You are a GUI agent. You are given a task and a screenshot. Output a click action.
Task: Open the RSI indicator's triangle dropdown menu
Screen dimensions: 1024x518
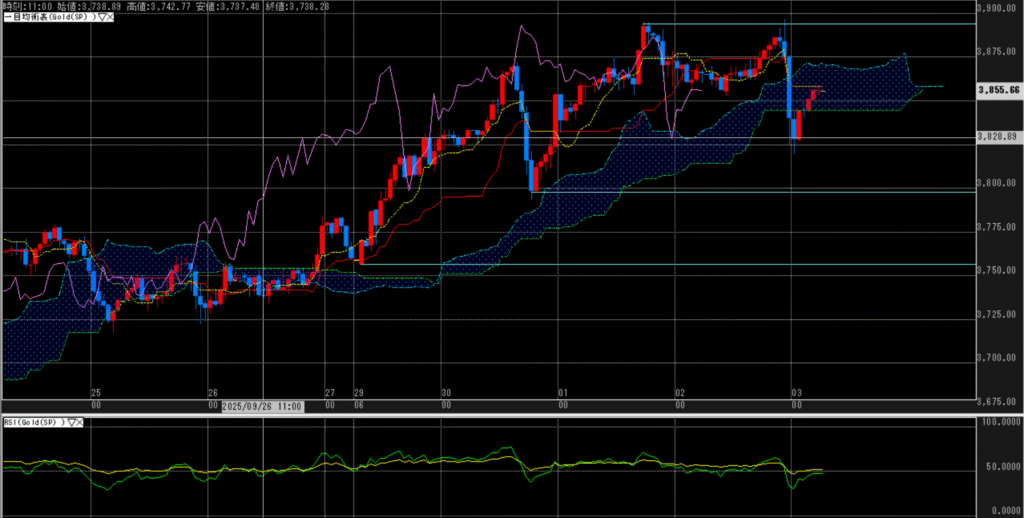[73, 423]
